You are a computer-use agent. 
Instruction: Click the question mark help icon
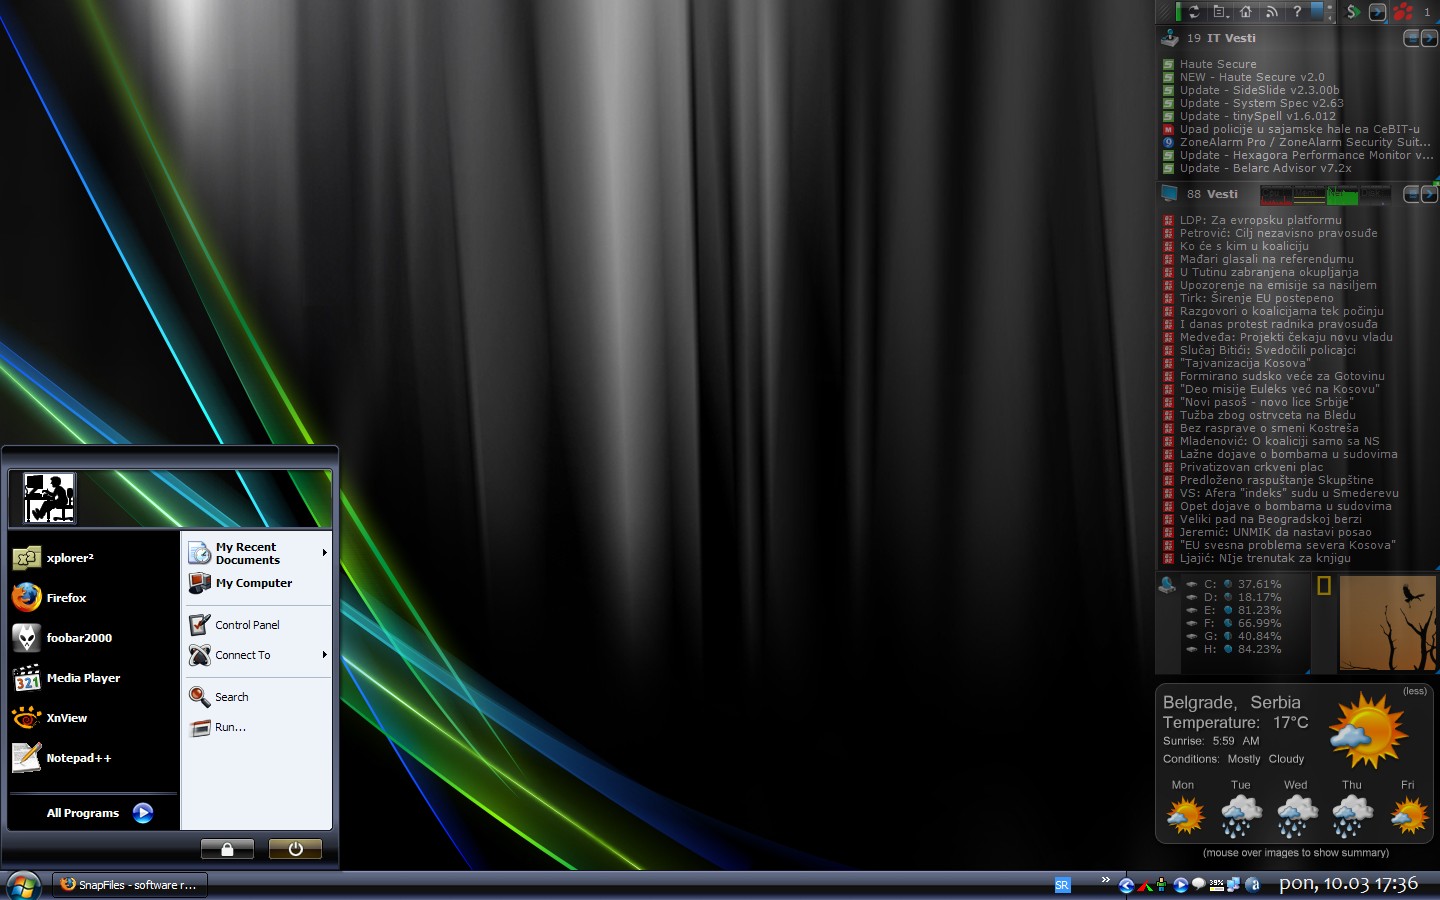point(1297,12)
